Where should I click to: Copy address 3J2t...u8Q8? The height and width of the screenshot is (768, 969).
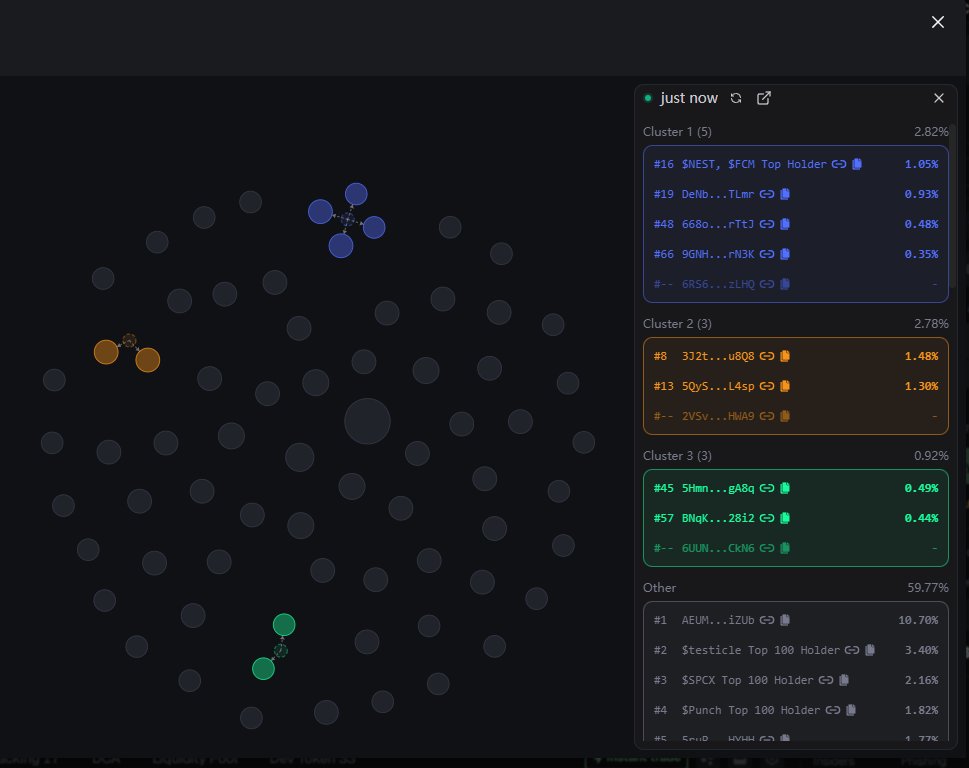point(785,356)
